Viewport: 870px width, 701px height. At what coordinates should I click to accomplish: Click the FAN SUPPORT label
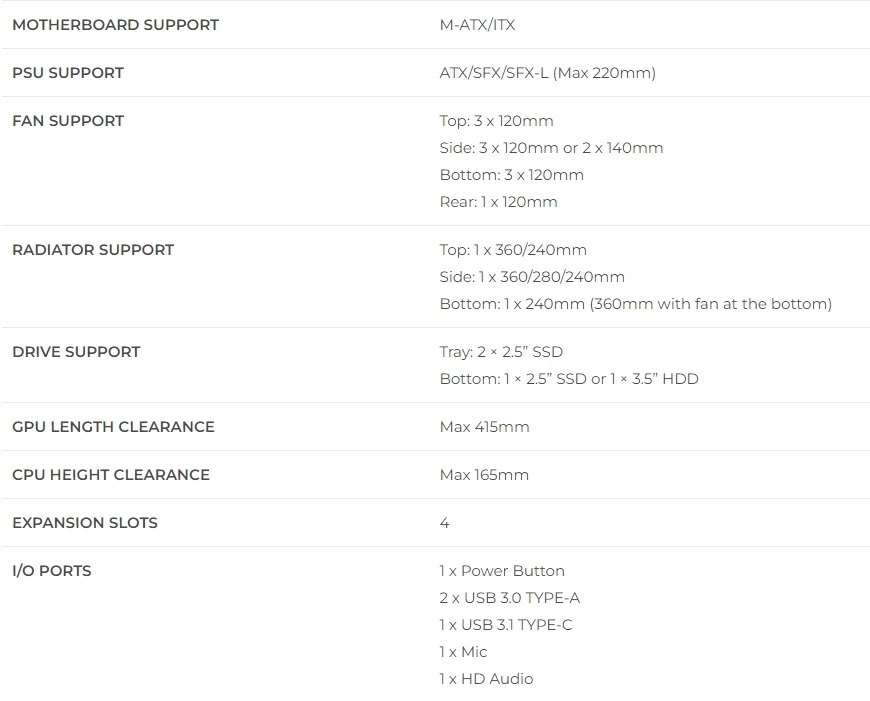pos(68,121)
